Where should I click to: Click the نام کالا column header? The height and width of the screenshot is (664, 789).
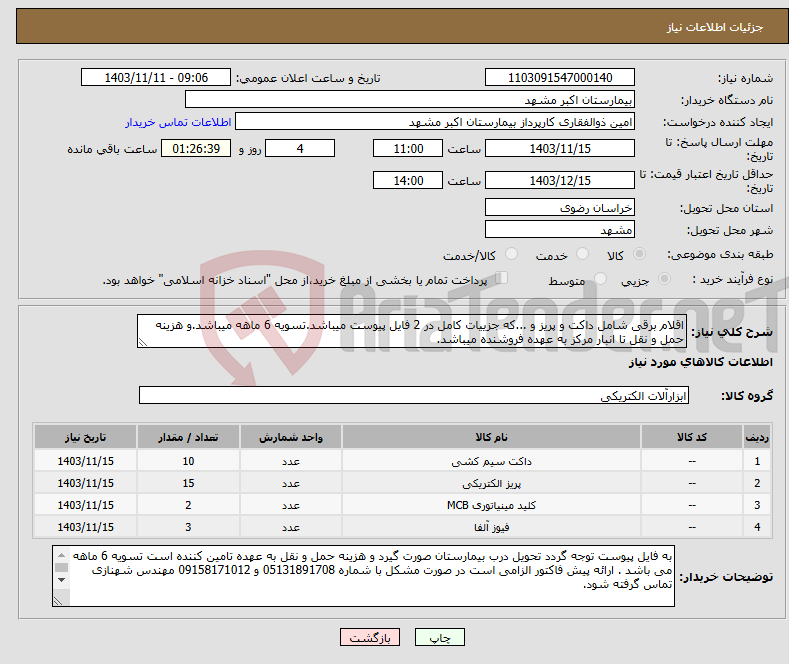click(491, 437)
